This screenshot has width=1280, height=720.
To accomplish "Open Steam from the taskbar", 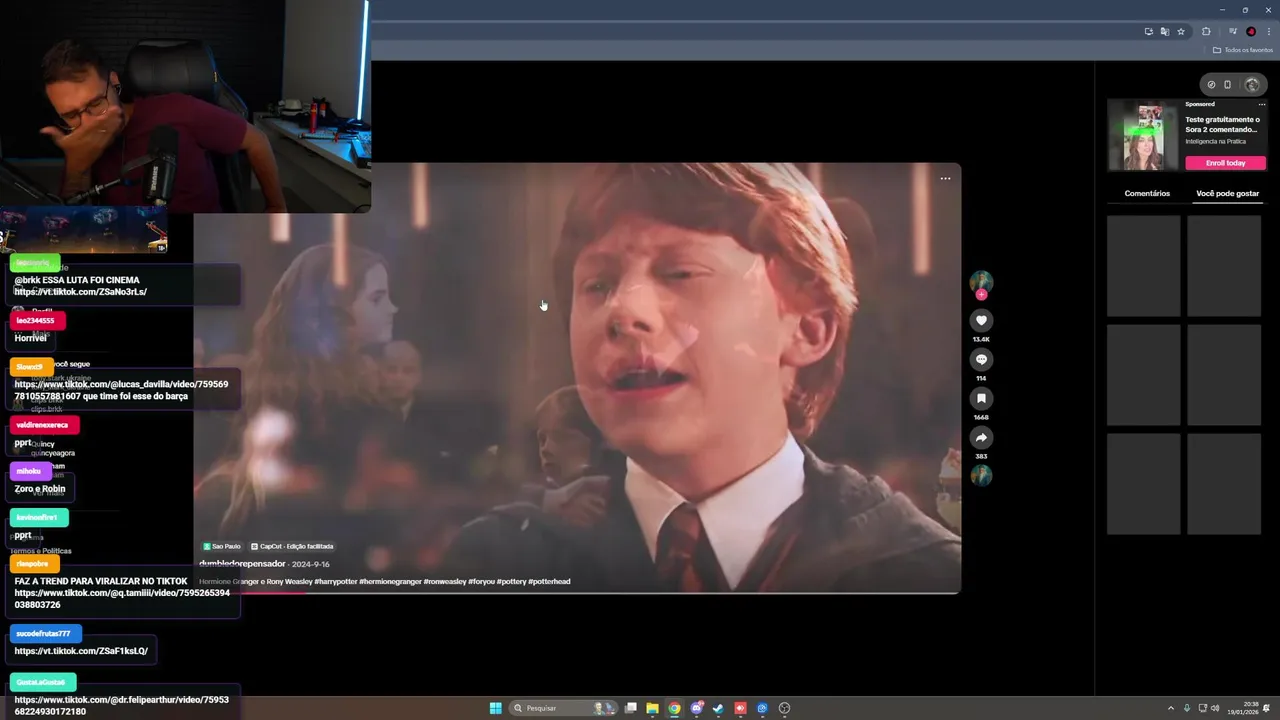I will point(718,708).
